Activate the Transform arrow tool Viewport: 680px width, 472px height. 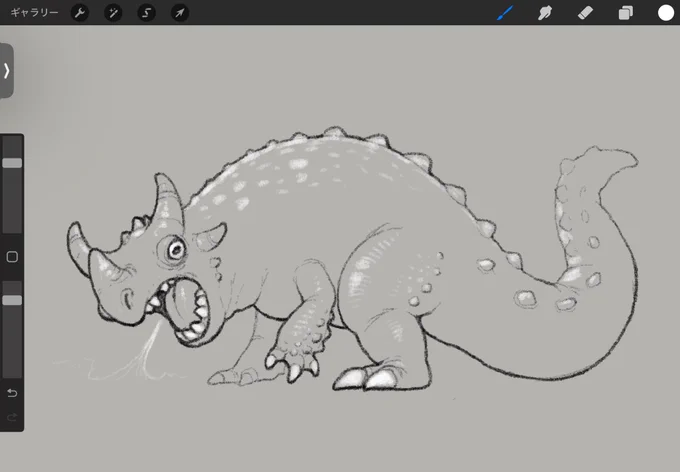click(x=180, y=13)
